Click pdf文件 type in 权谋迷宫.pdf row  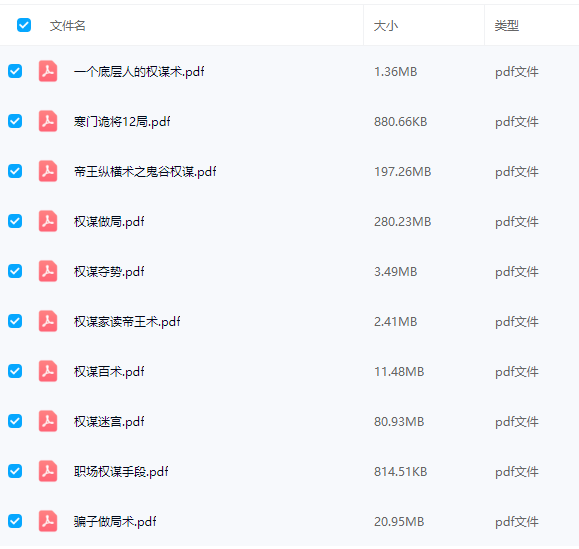(517, 422)
